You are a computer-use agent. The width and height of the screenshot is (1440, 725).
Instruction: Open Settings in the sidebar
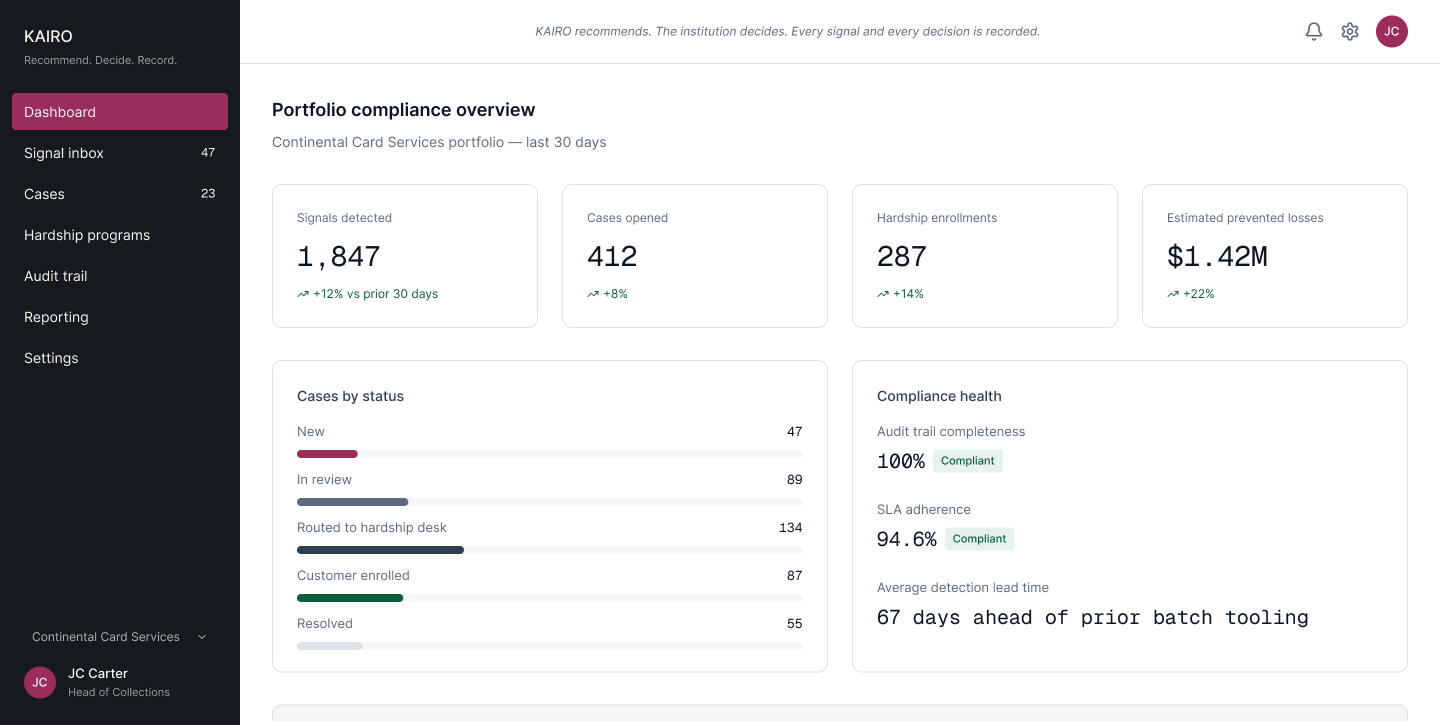tap(120, 358)
